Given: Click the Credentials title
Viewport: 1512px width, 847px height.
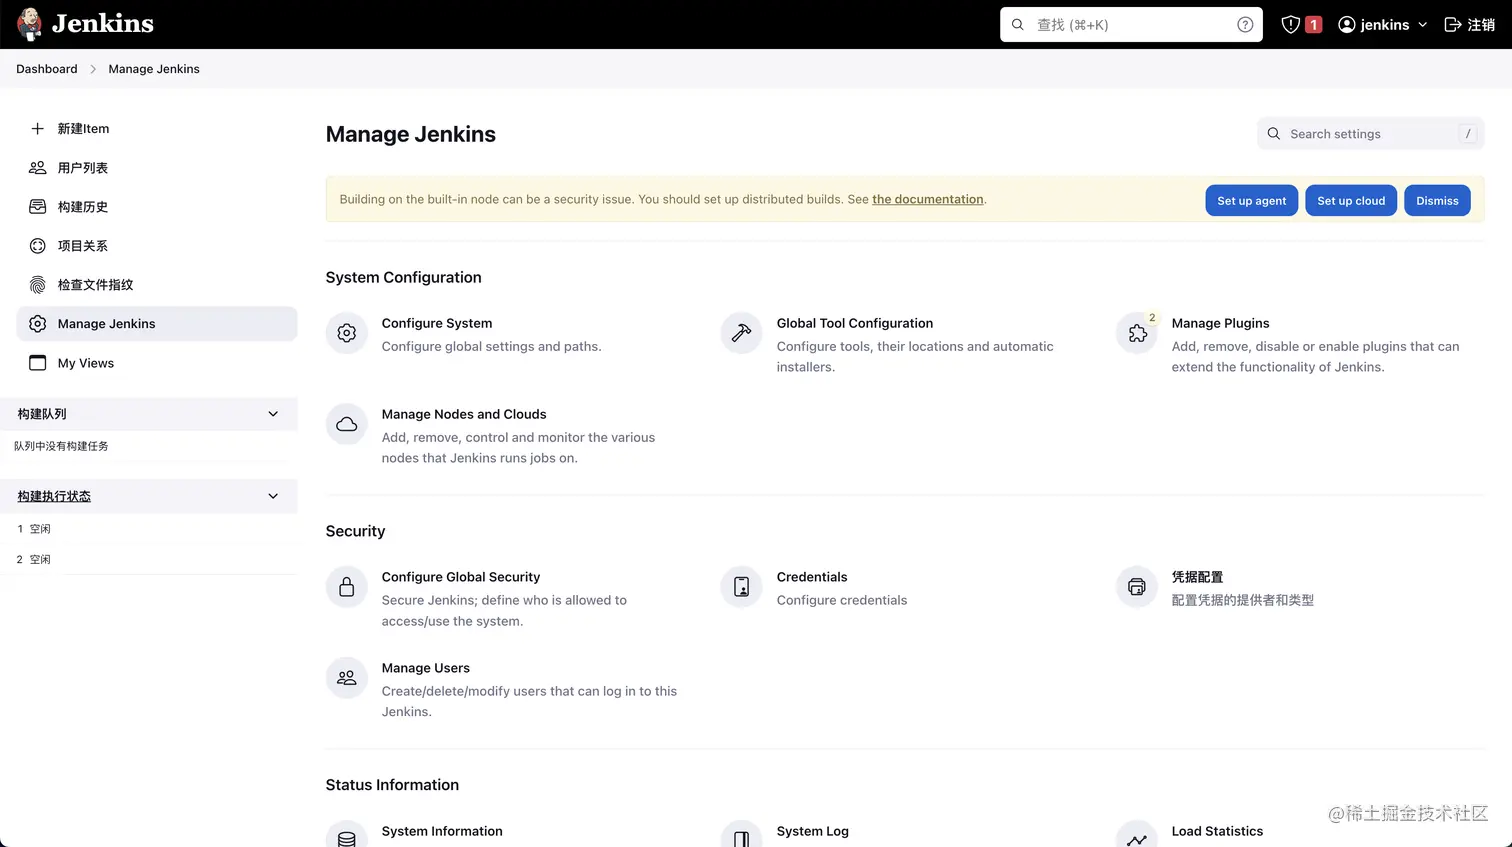Looking at the screenshot, I should click(812, 577).
